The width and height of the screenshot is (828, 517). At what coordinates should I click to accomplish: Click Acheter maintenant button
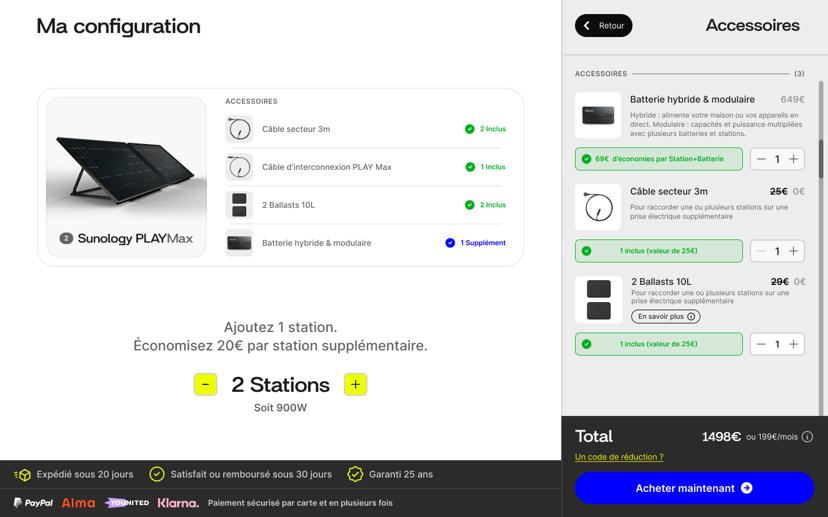point(694,488)
